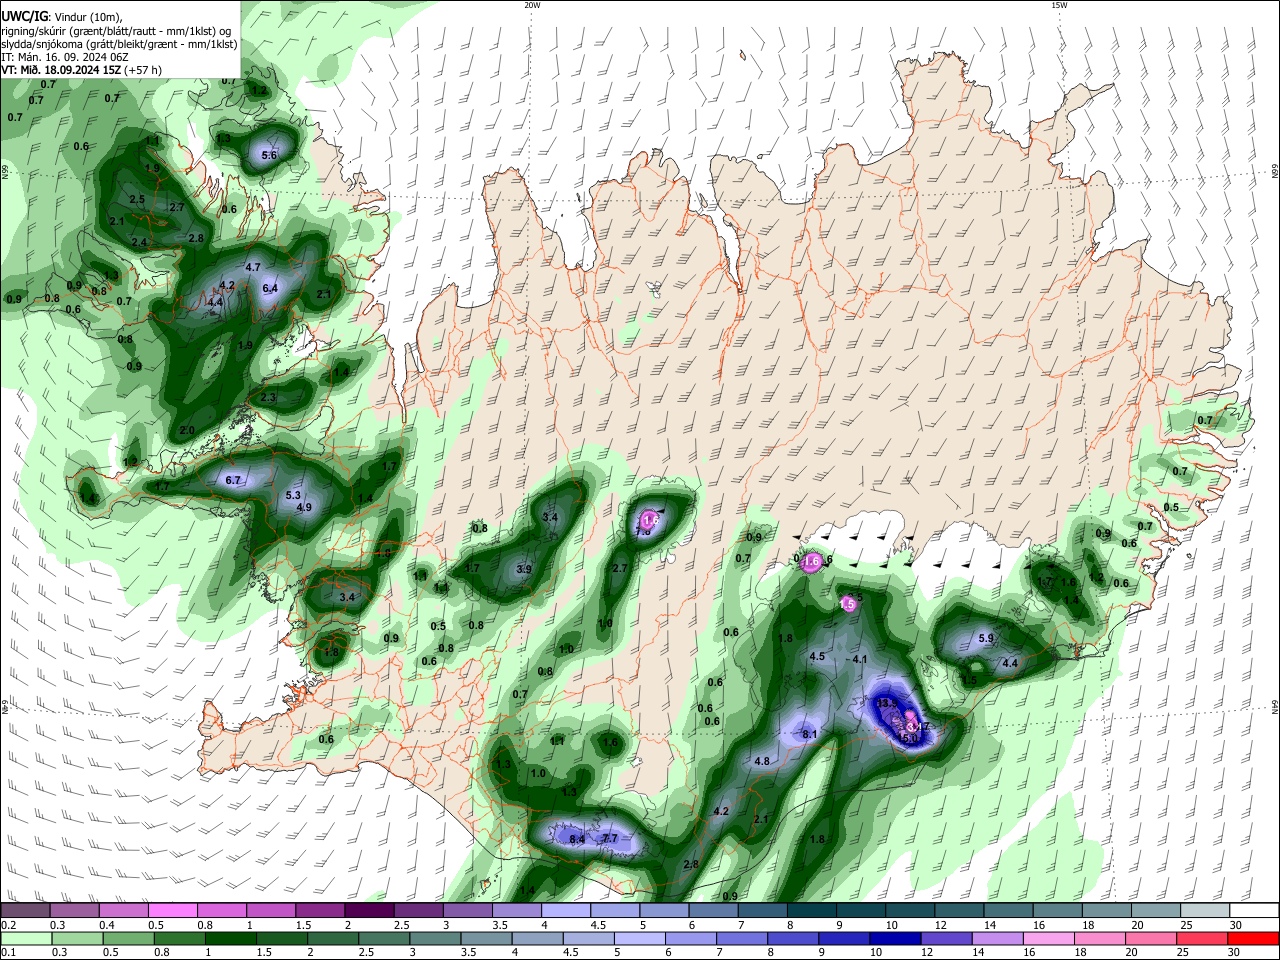1280x960 pixels.
Task: Click the precipitation value '4.1' on the map
Action: (x=860, y=659)
